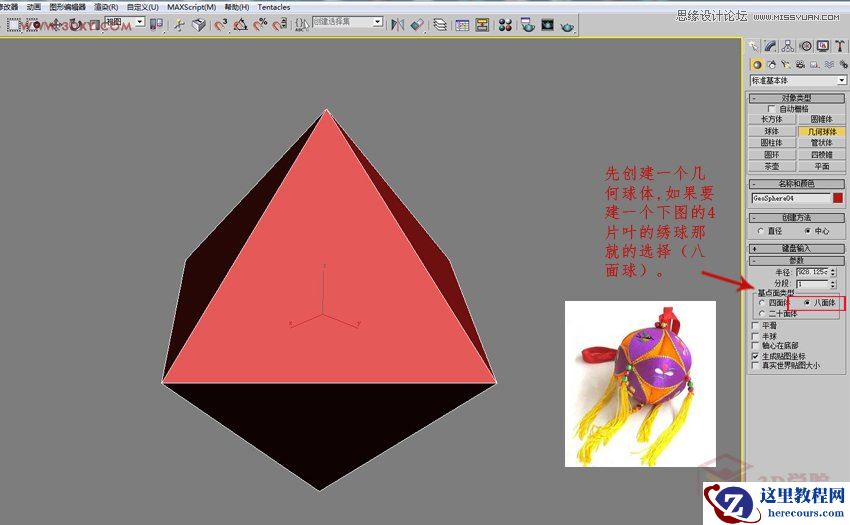
Task: Enable the 自动栅格 checkbox
Action: (772, 109)
